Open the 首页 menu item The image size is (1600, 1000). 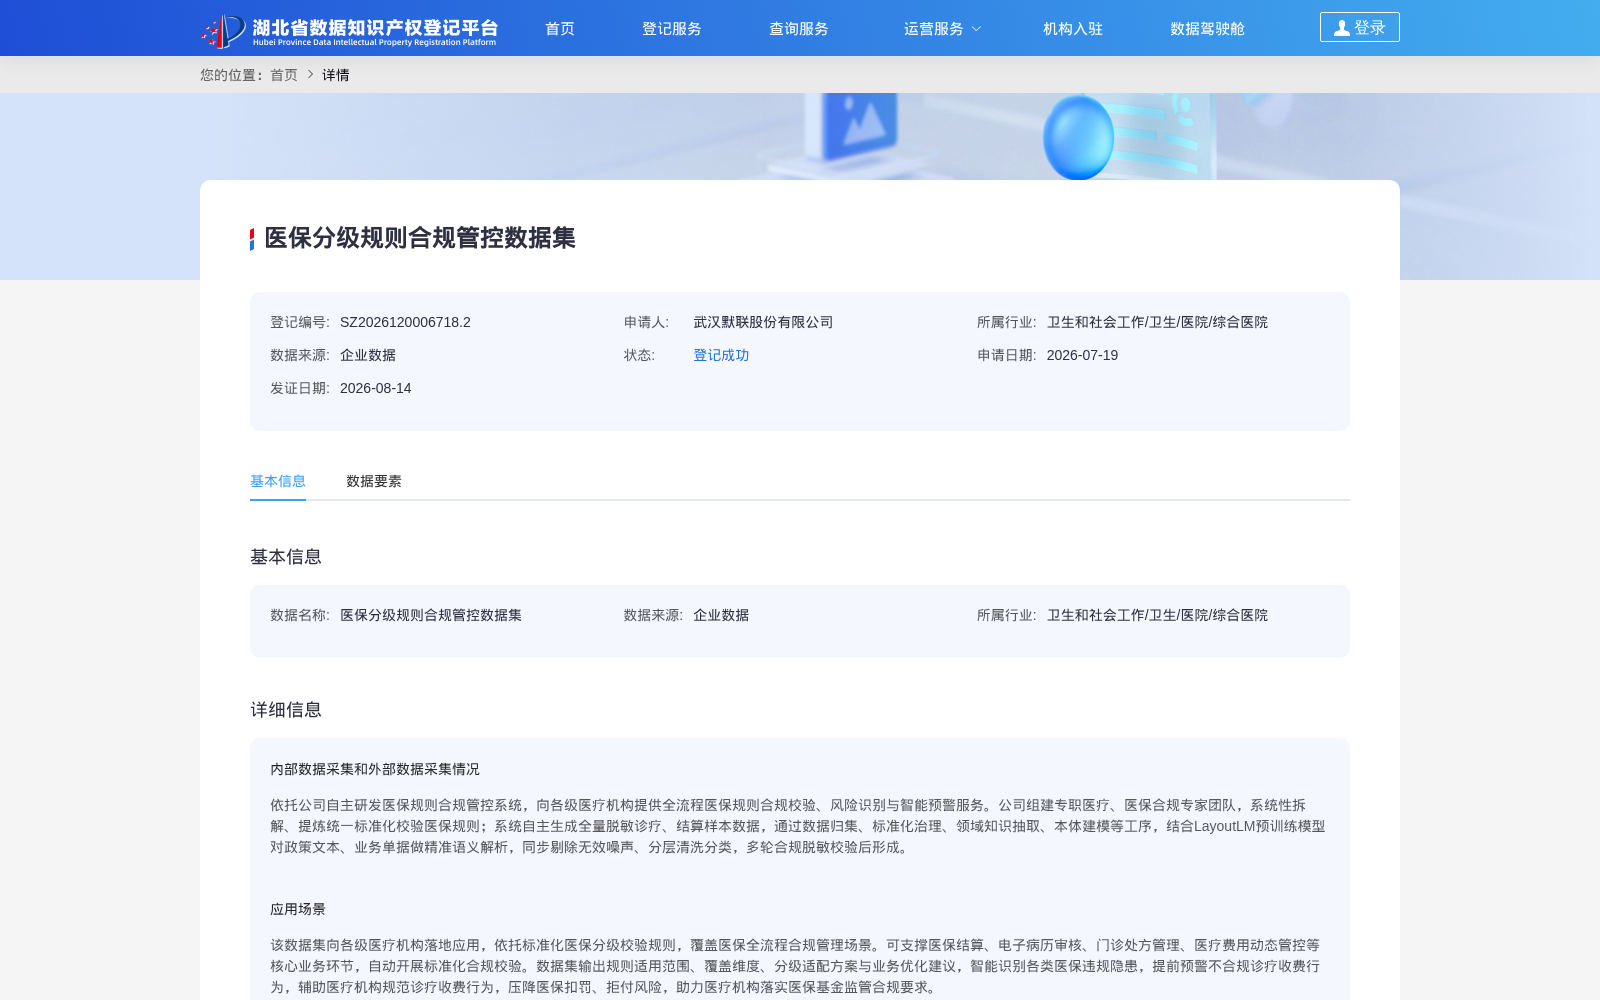click(560, 29)
